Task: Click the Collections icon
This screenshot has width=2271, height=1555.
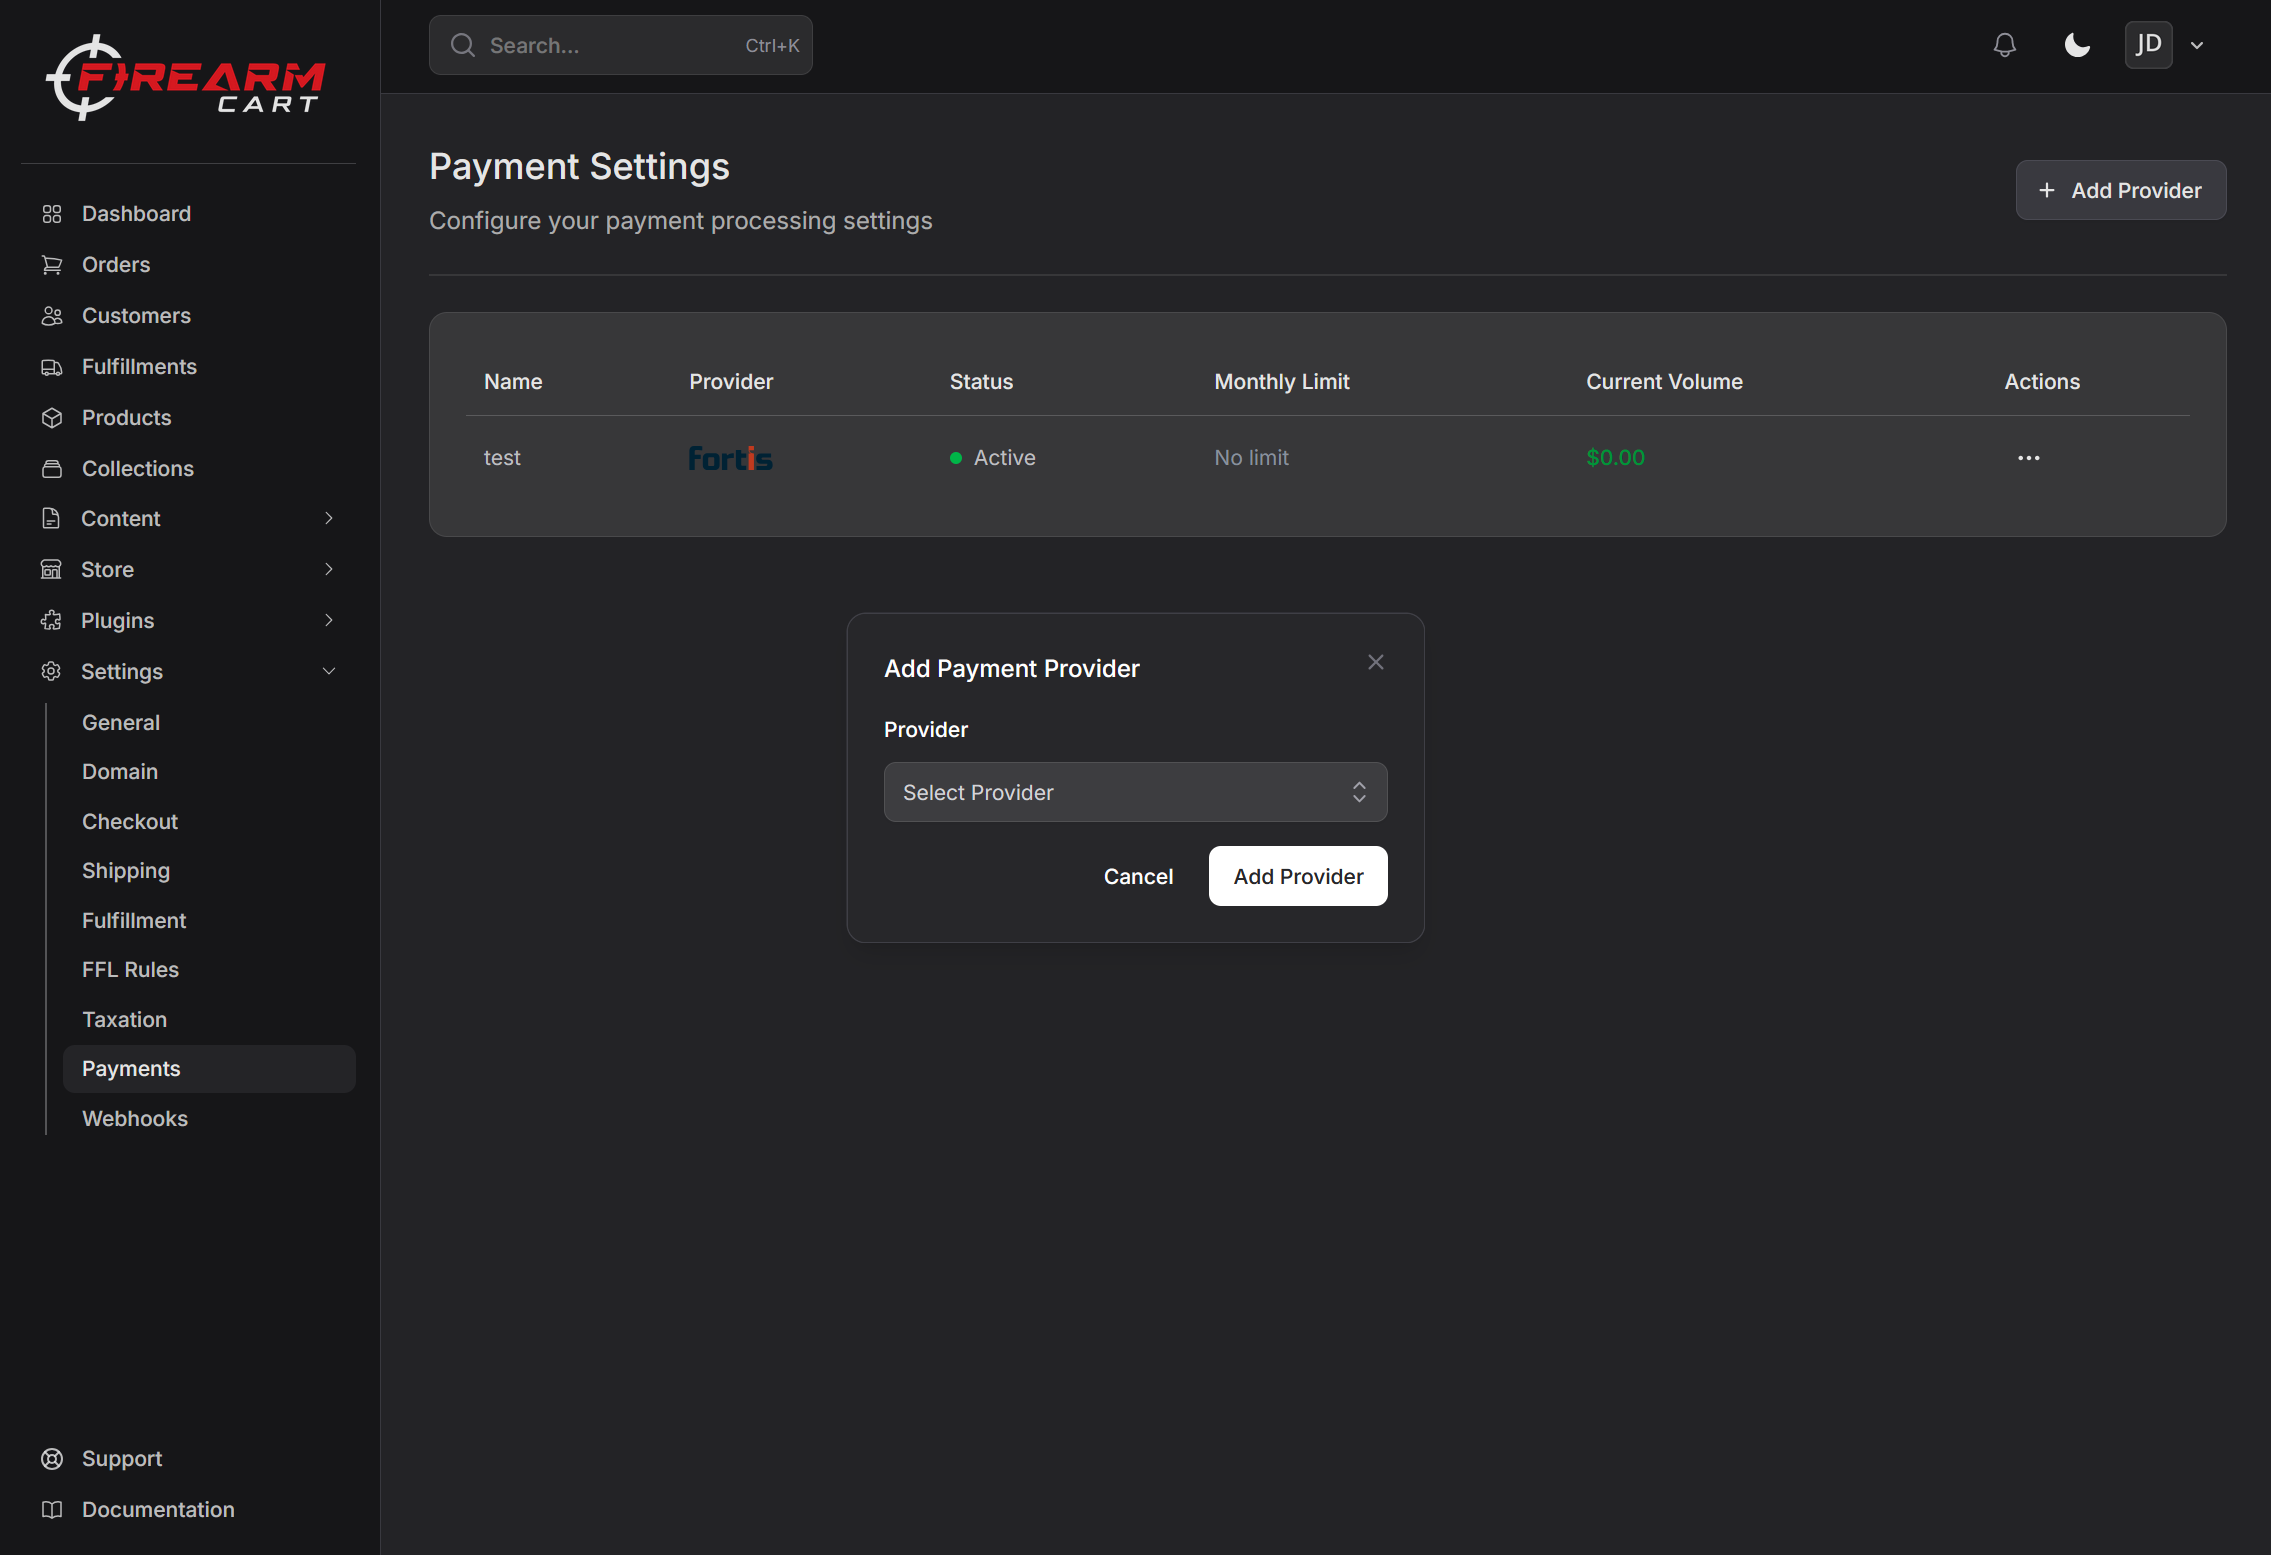Action: (x=52, y=469)
